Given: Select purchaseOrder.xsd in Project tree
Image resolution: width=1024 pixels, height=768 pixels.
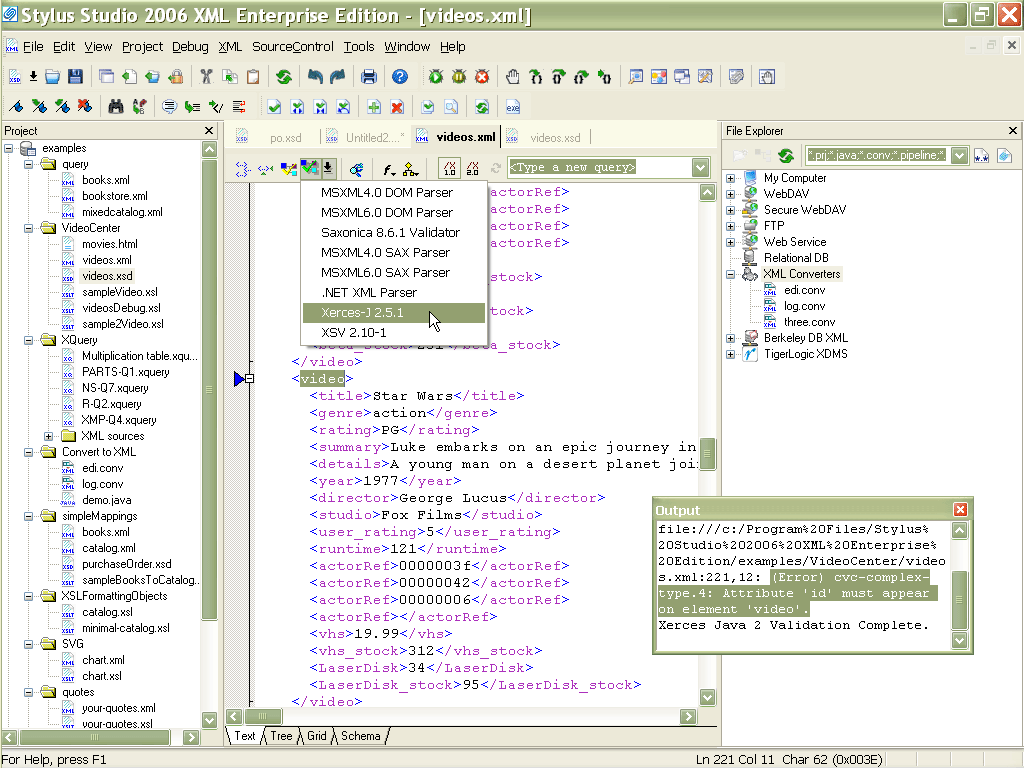Looking at the screenshot, I should click(127, 564).
